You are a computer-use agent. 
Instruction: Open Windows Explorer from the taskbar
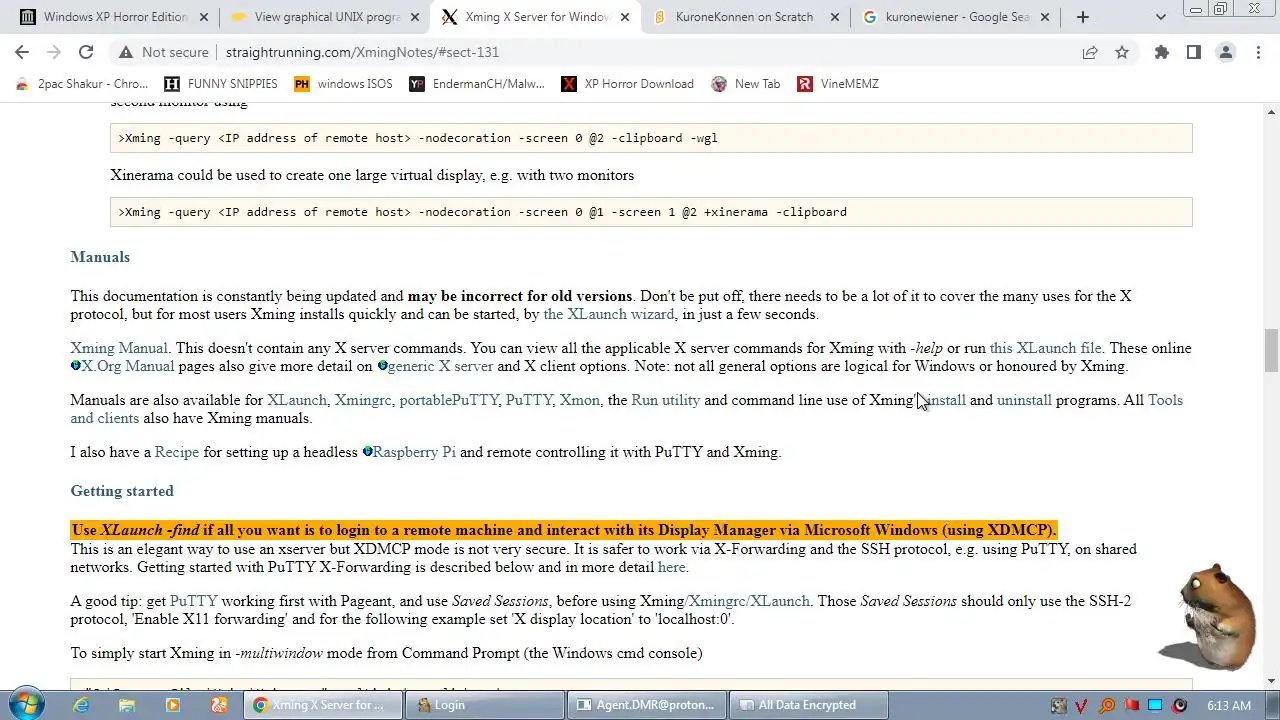pyautogui.click(x=127, y=705)
